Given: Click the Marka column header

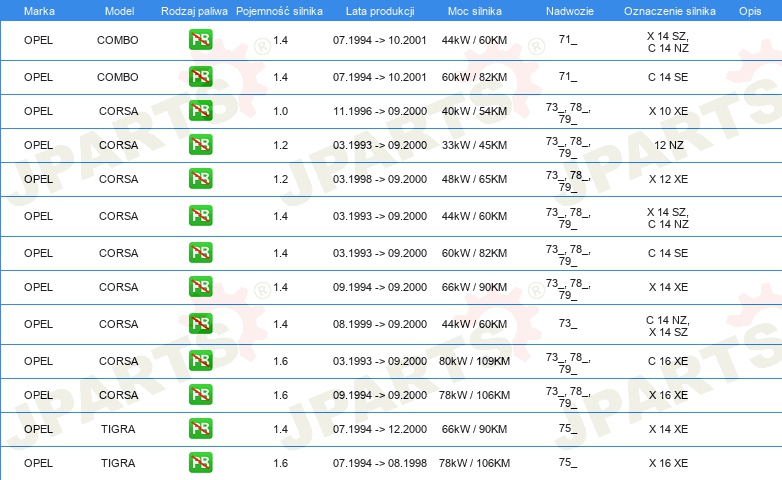Looking at the screenshot, I should pyautogui.click(x=39, y=11).
